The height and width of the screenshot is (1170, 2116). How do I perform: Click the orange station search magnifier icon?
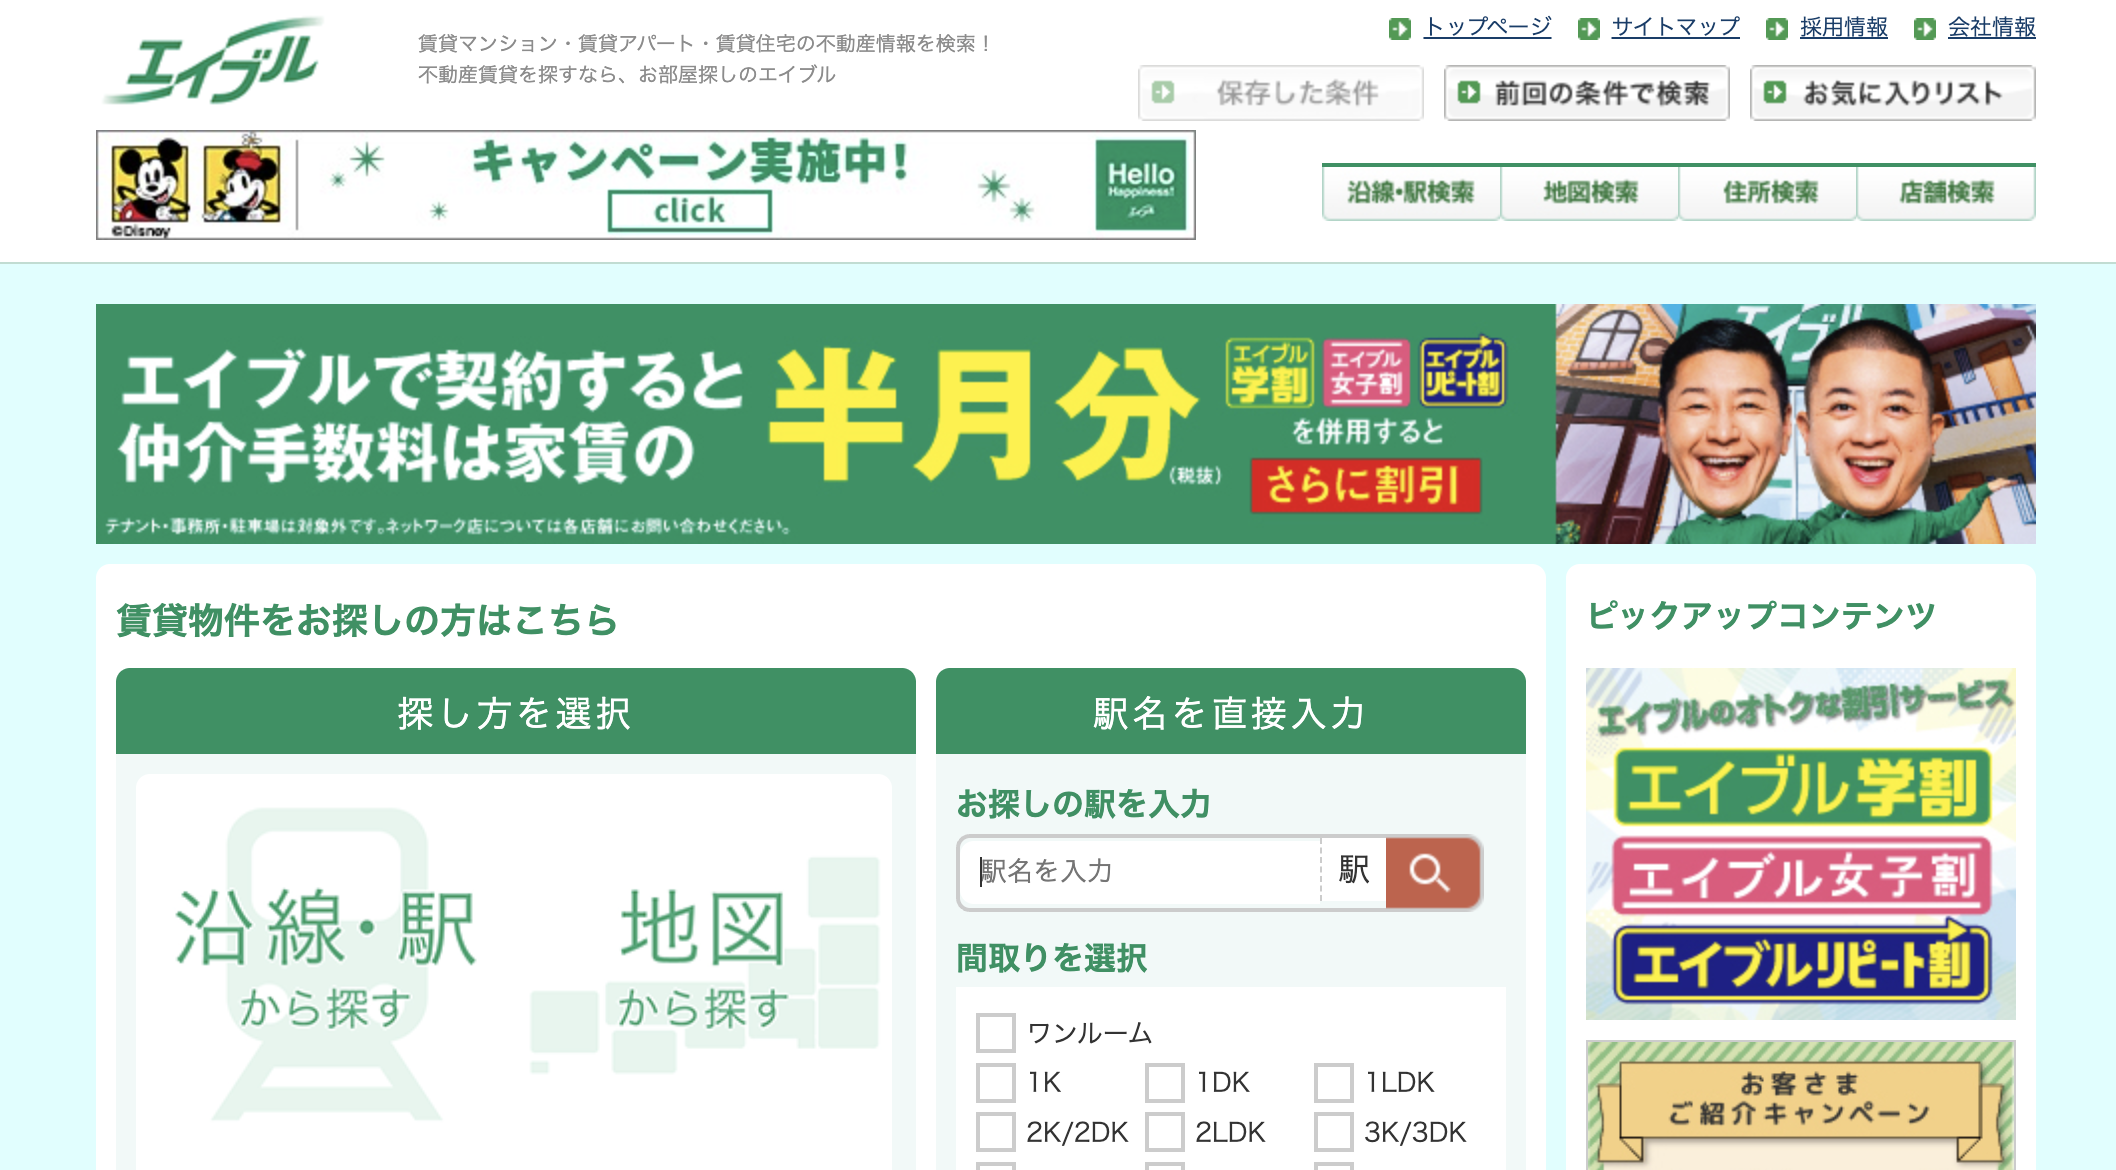[1432, 873]
